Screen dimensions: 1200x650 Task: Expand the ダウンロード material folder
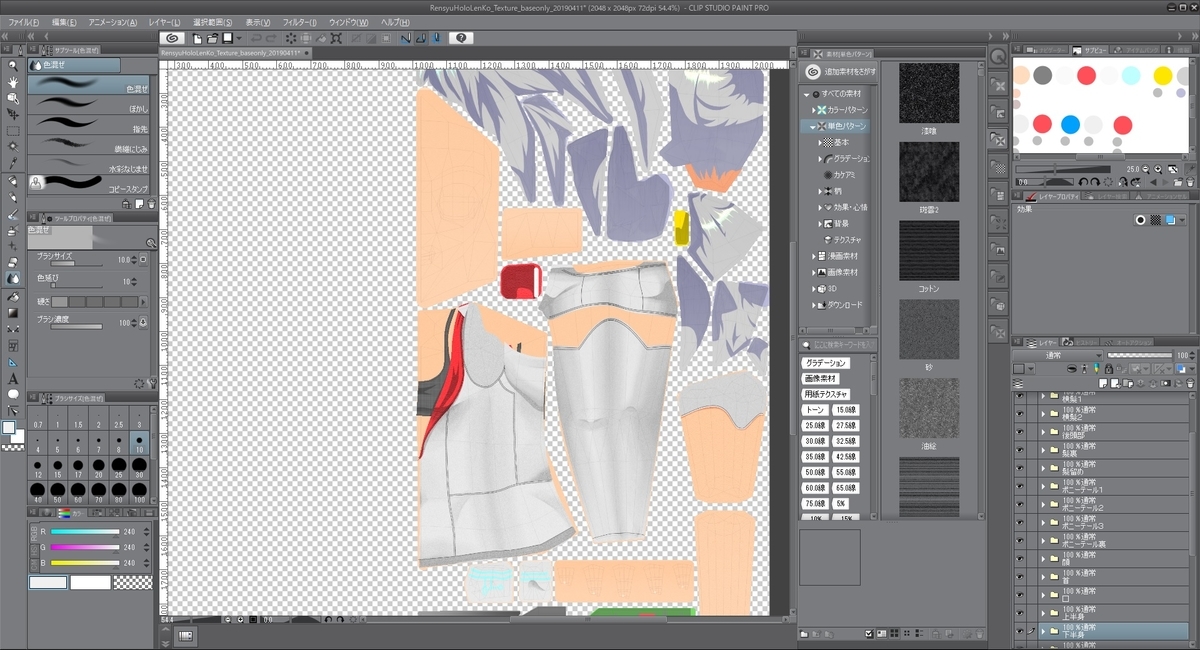812,305
